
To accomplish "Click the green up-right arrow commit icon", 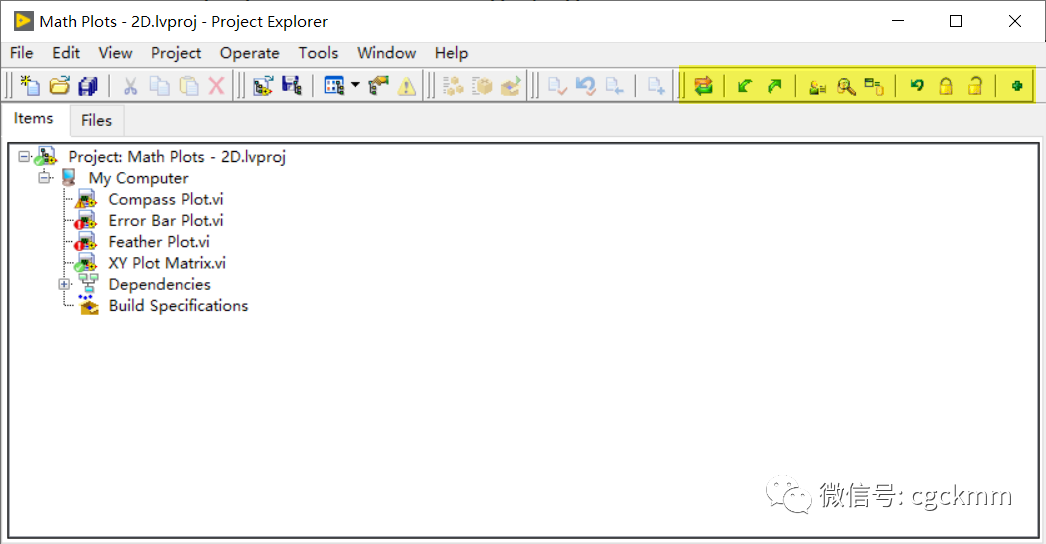I will 774,85.
